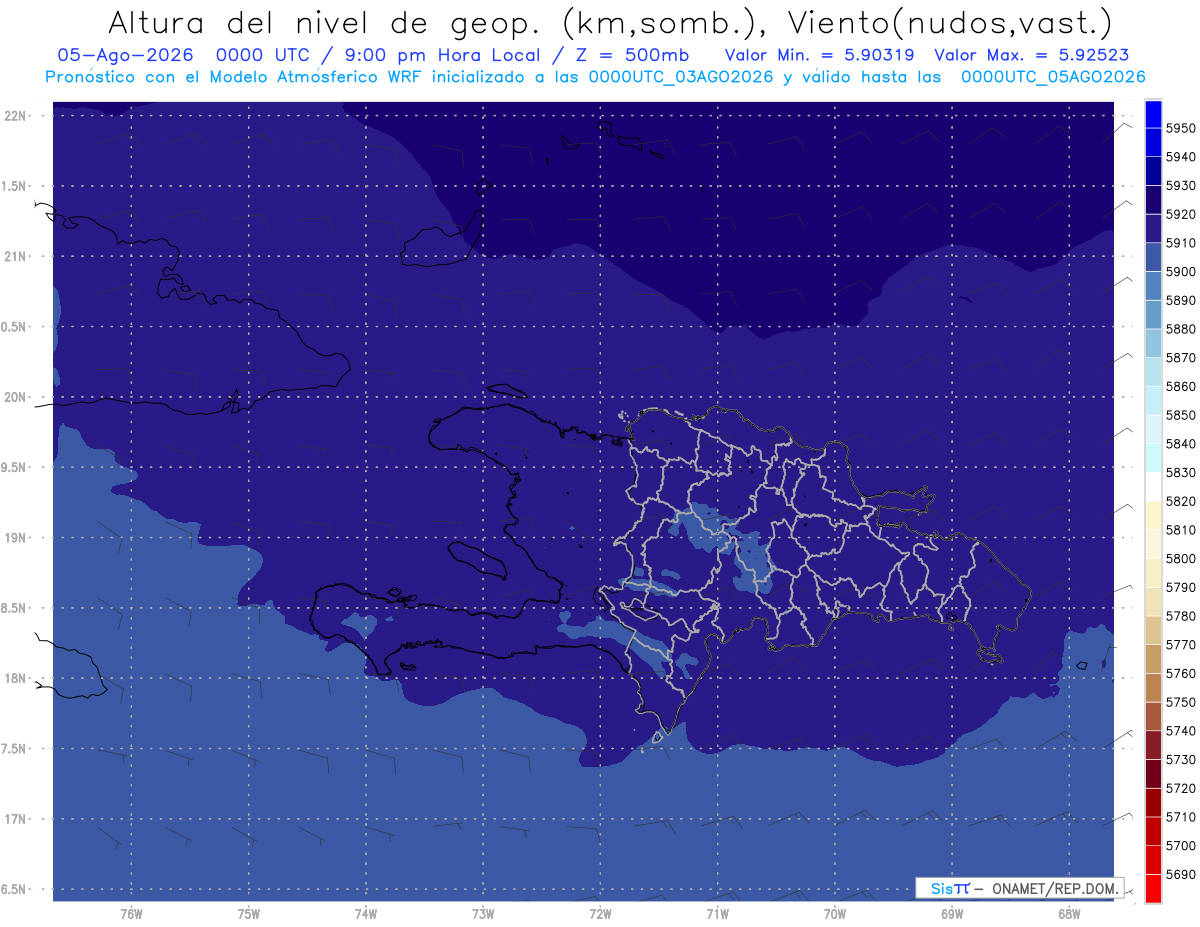Click the 5730 colorbar label
The height and width of the screenshot is (927, 1200).
pos(1181,760)
